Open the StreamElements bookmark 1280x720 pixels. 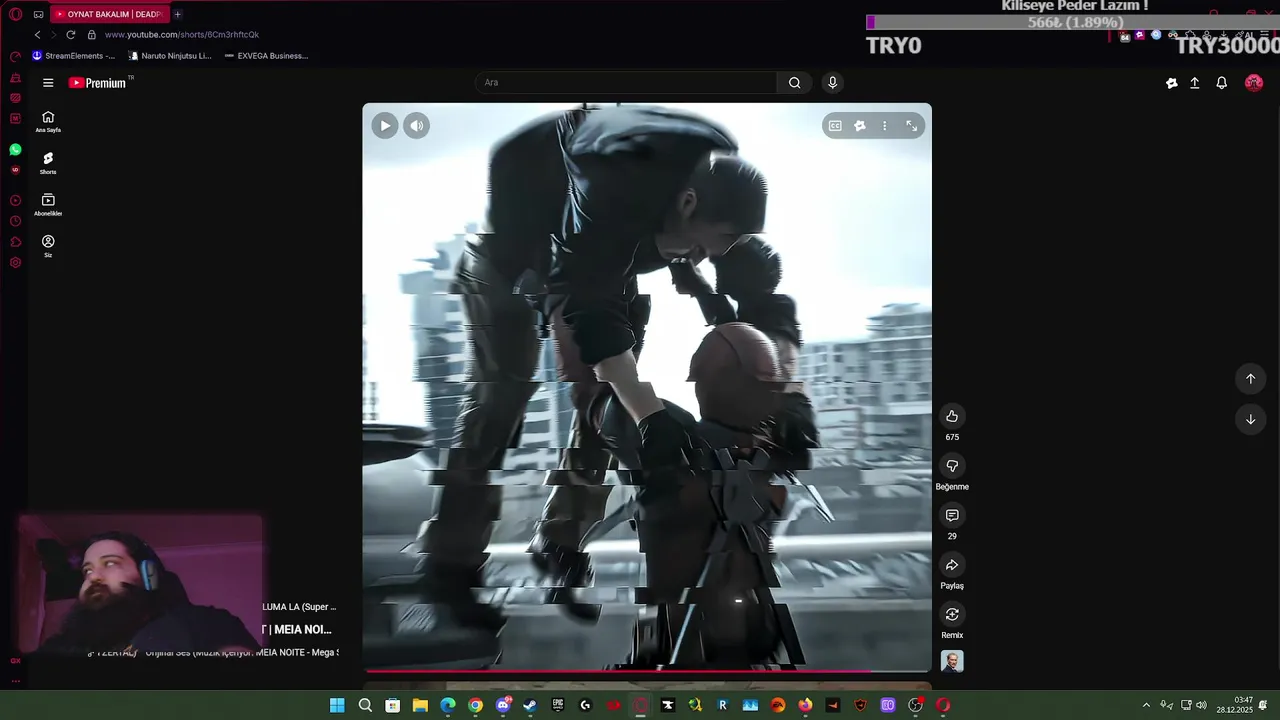74,56
